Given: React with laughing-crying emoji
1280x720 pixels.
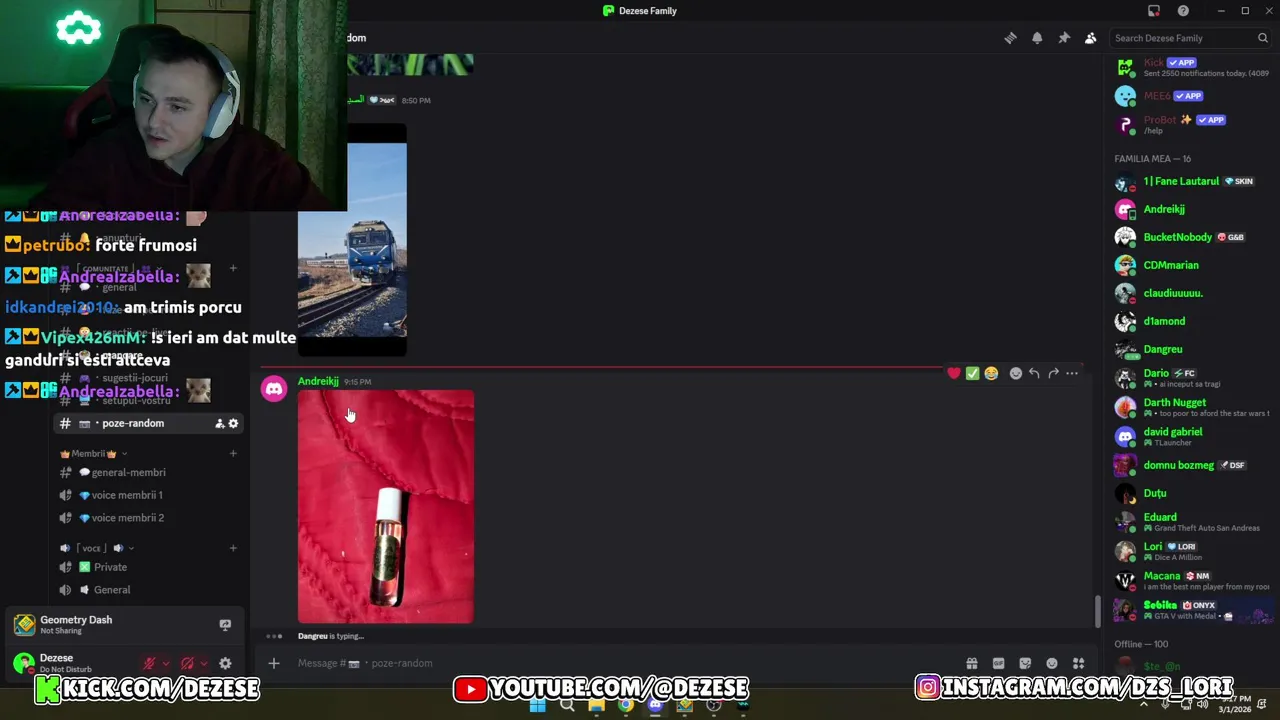Looking at the screenshot, I should [991, 373].
